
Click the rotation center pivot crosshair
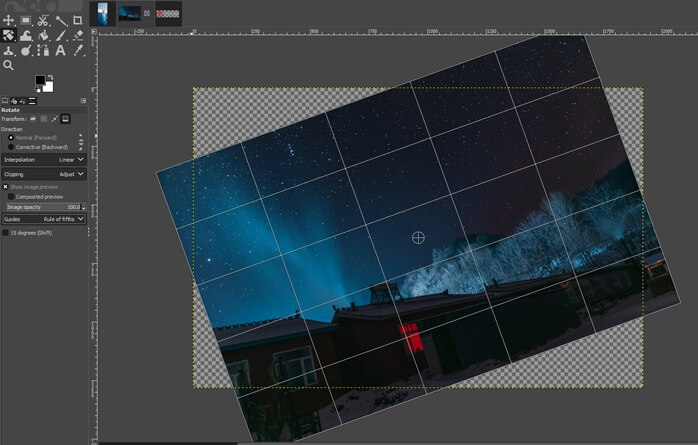point(418,238)
